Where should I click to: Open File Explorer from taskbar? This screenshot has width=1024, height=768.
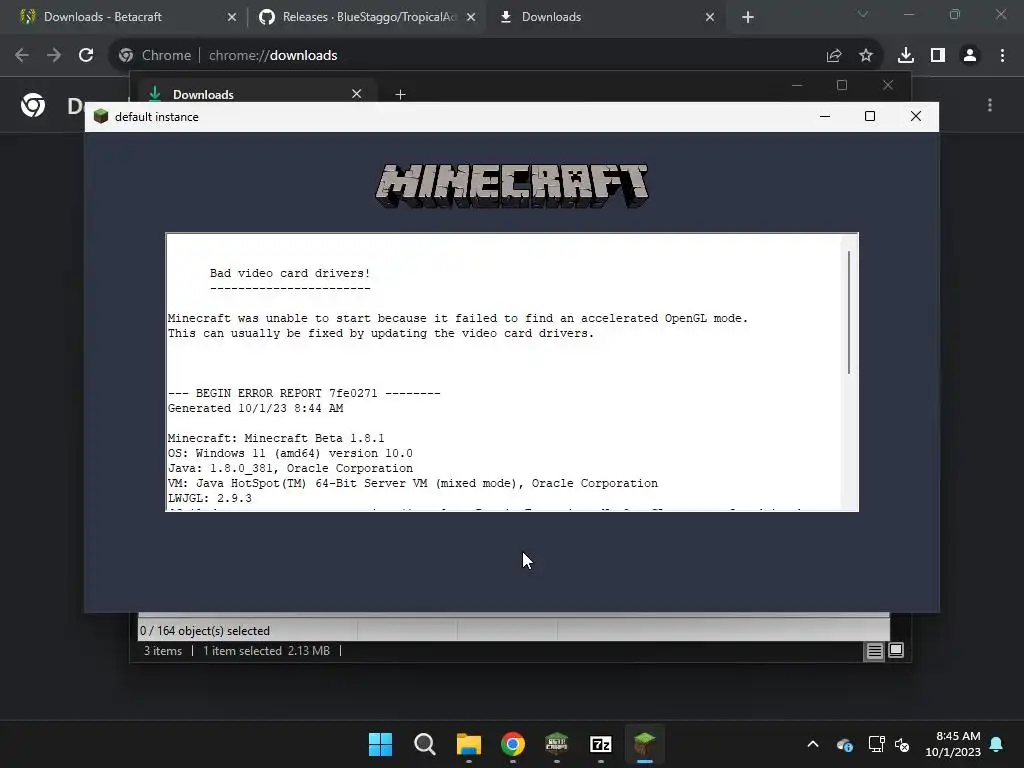tap(469, 744)
